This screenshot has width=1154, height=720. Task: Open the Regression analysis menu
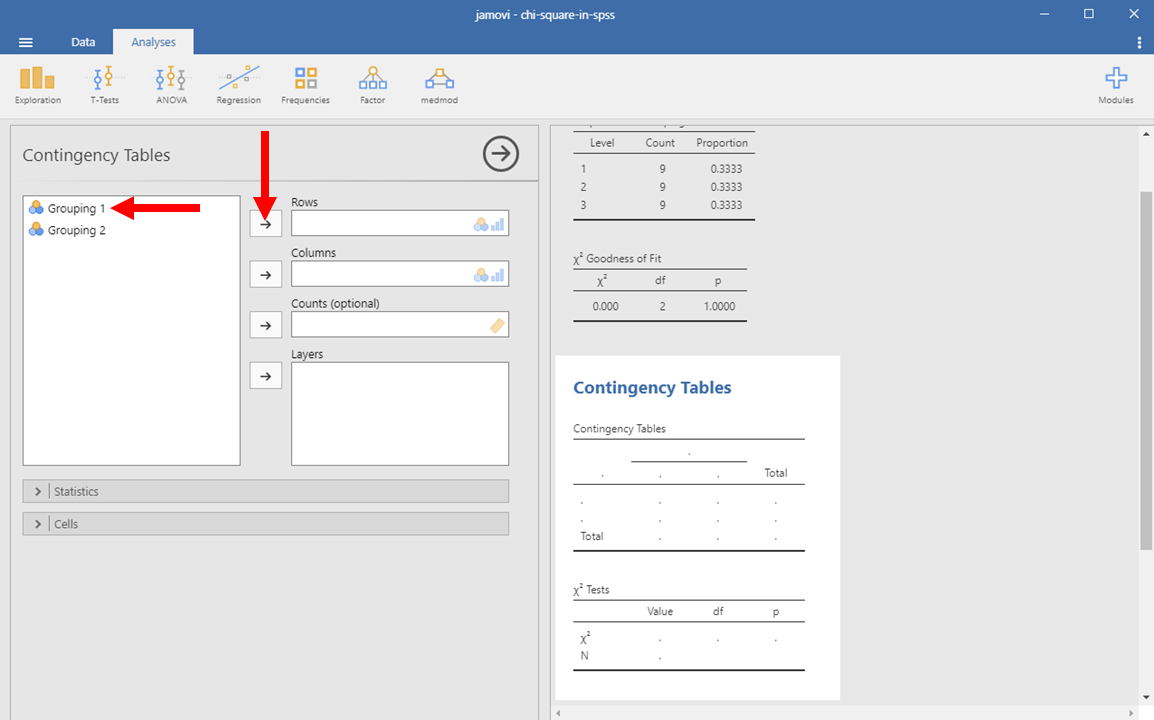(x=238, y=84)
